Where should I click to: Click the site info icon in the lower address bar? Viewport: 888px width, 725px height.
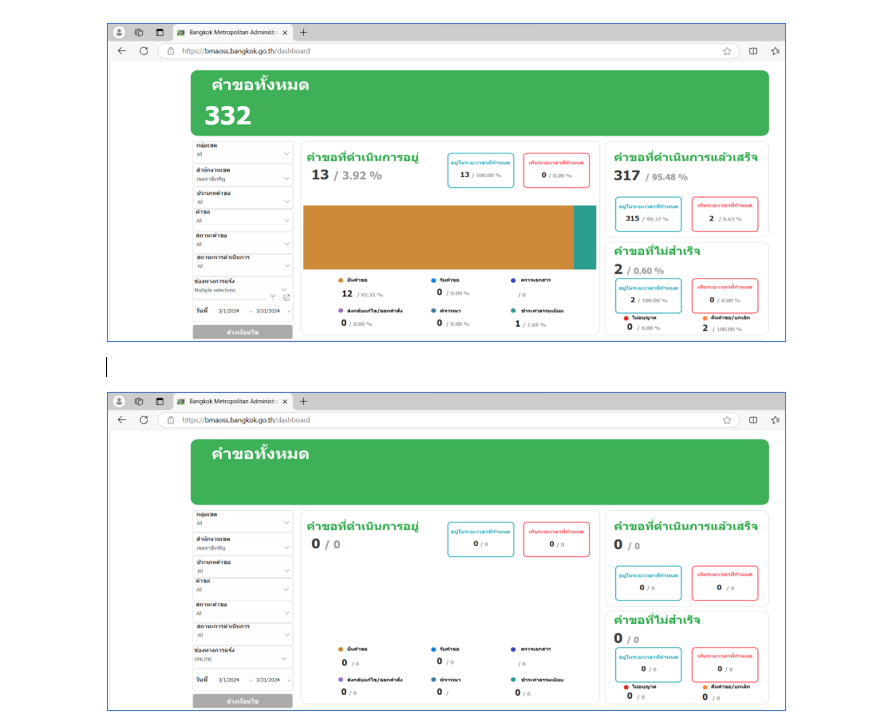(x=169, y=420)
